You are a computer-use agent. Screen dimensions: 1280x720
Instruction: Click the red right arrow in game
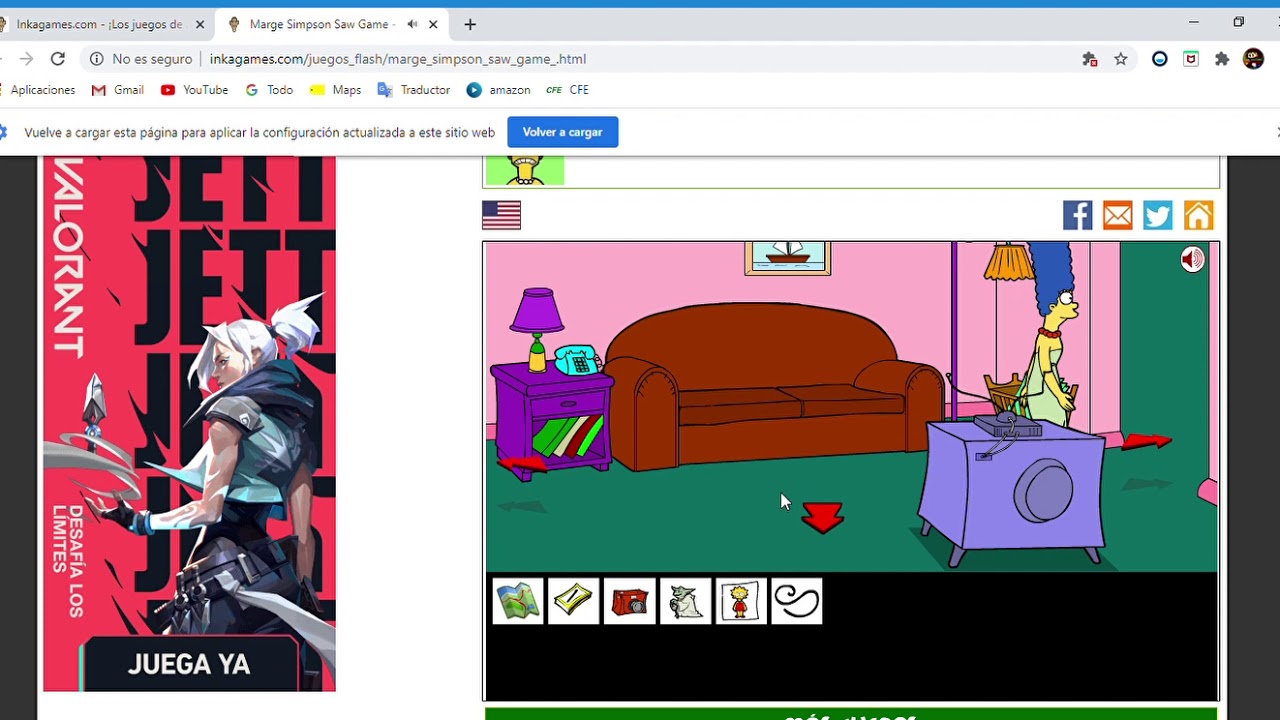pyautogui.click(x=1145, y=440)
